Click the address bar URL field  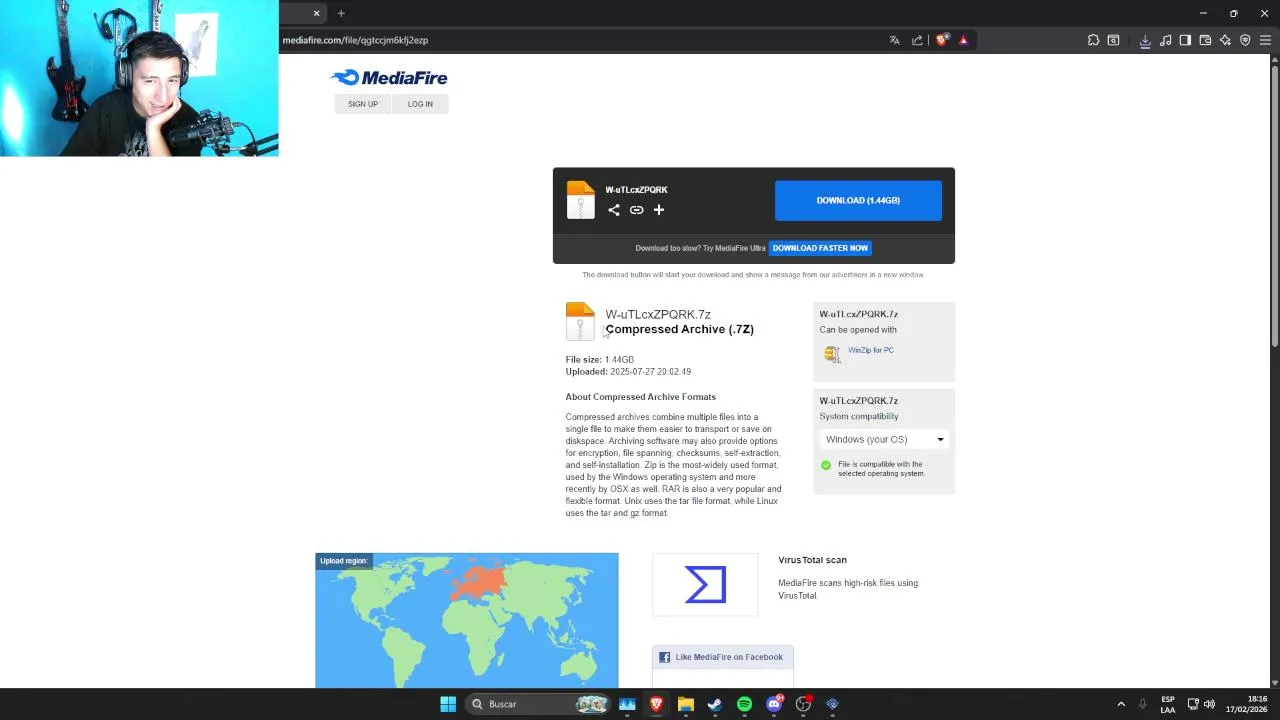point(580,40)
